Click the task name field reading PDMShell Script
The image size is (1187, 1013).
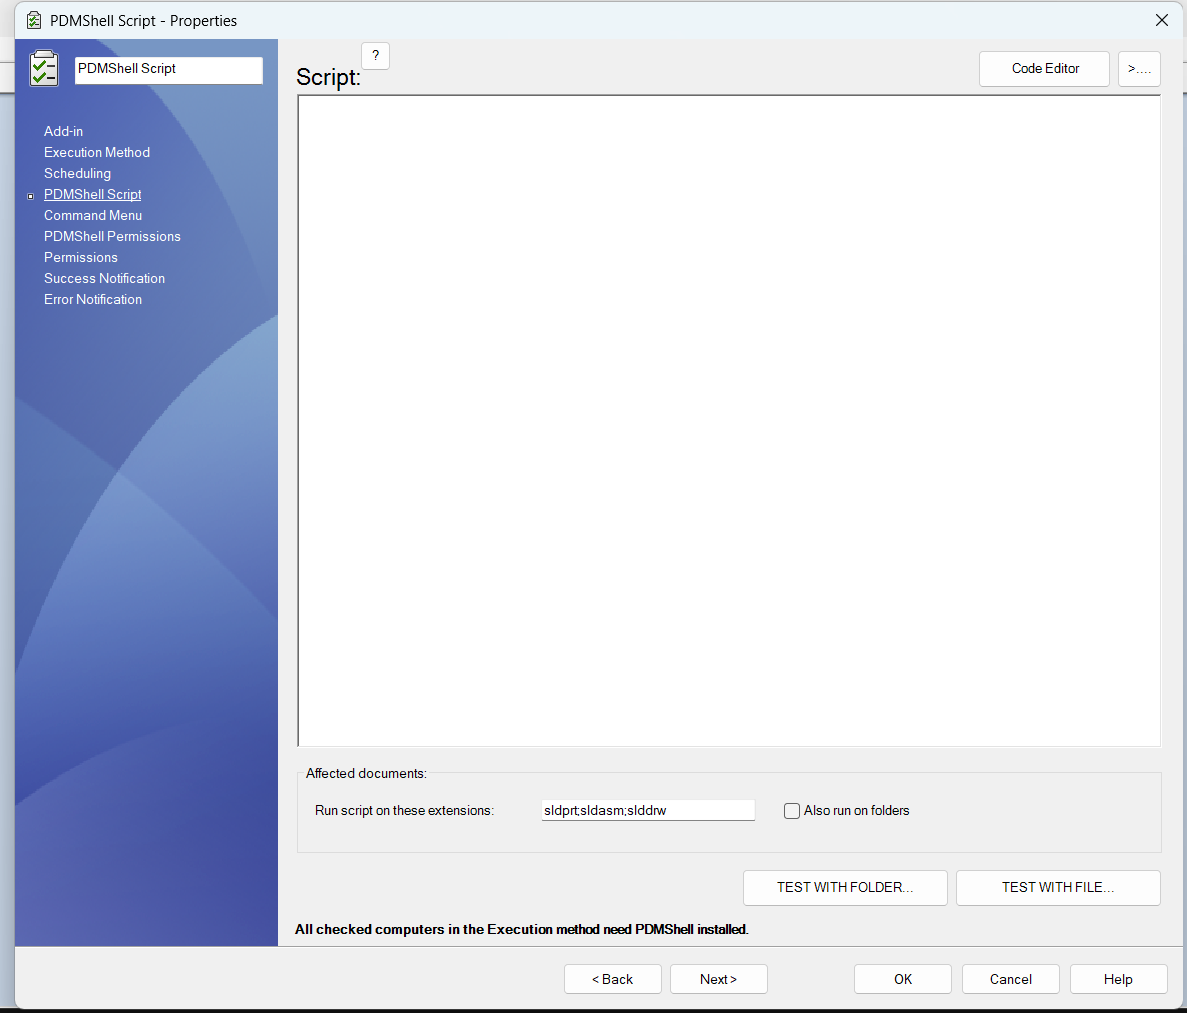point(169,69)
